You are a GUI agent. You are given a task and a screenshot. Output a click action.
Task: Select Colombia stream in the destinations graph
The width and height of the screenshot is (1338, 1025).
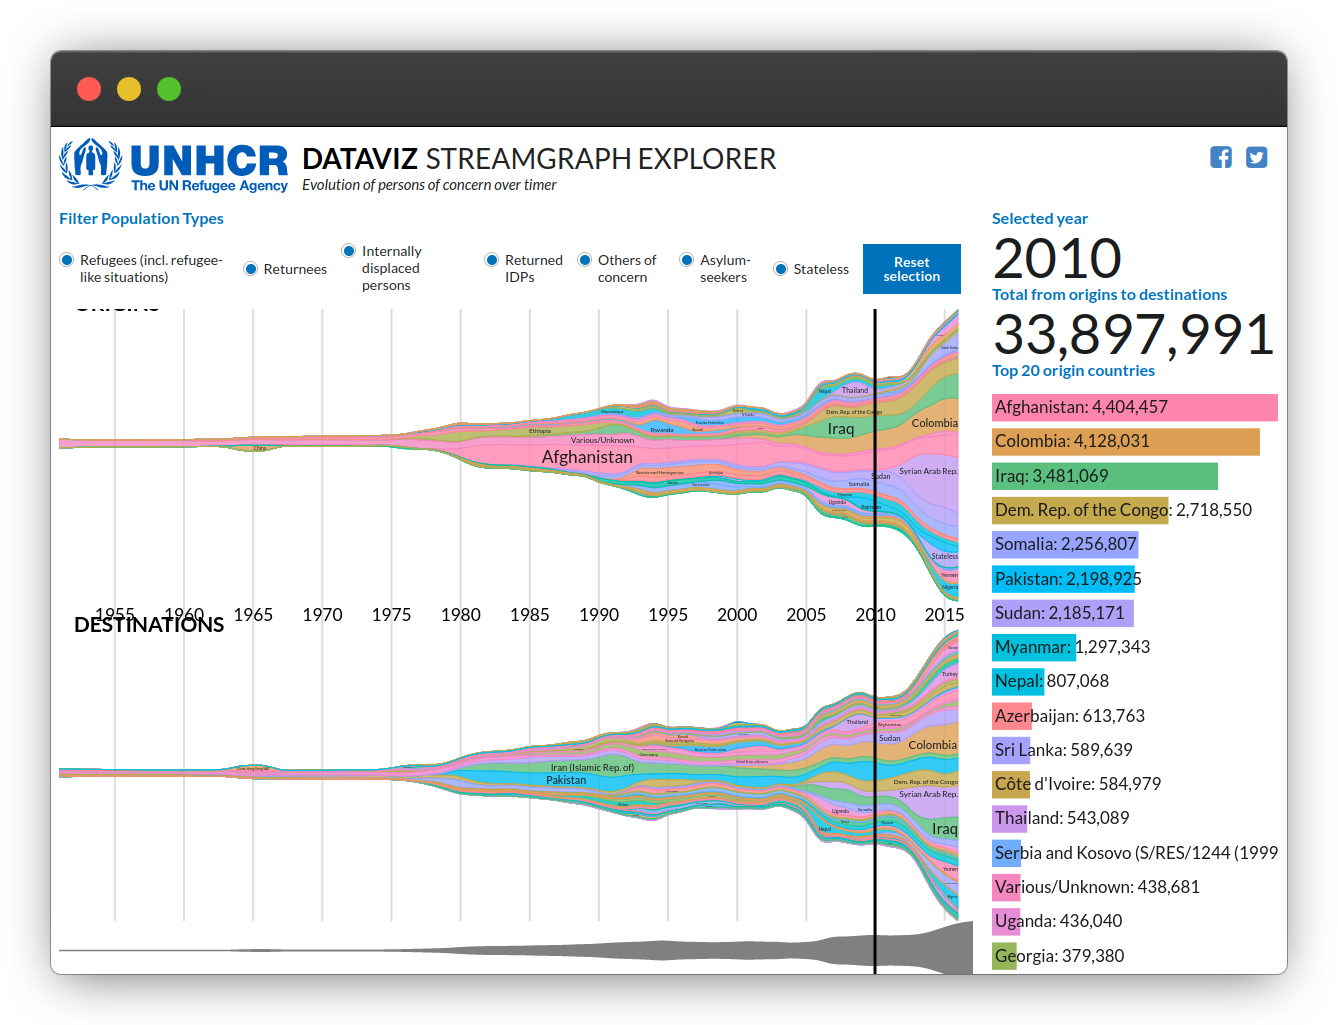(932, 745)
